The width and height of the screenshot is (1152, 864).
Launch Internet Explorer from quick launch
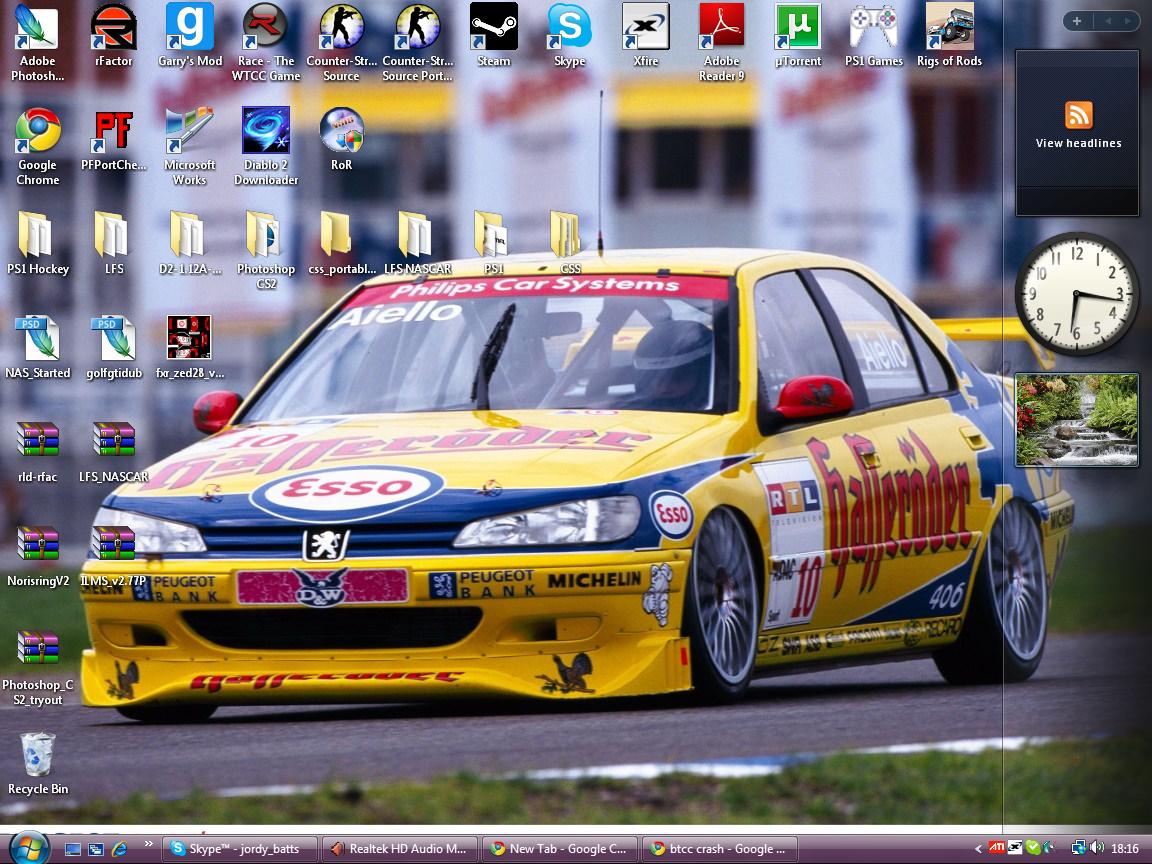click(119, 849)
